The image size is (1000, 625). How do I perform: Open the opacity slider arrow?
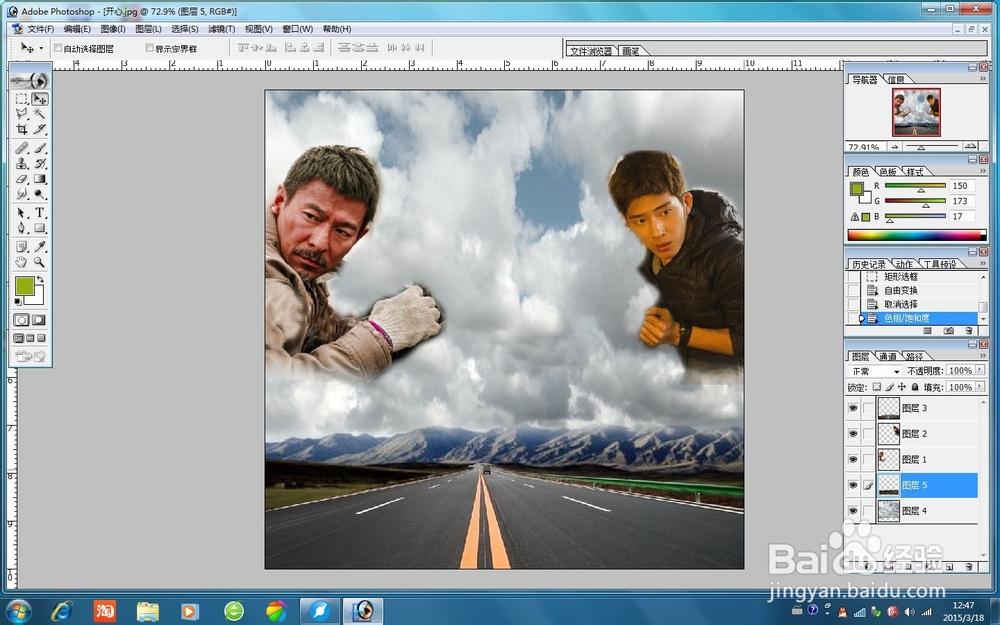pyautogui.click(x=980, y=371)
